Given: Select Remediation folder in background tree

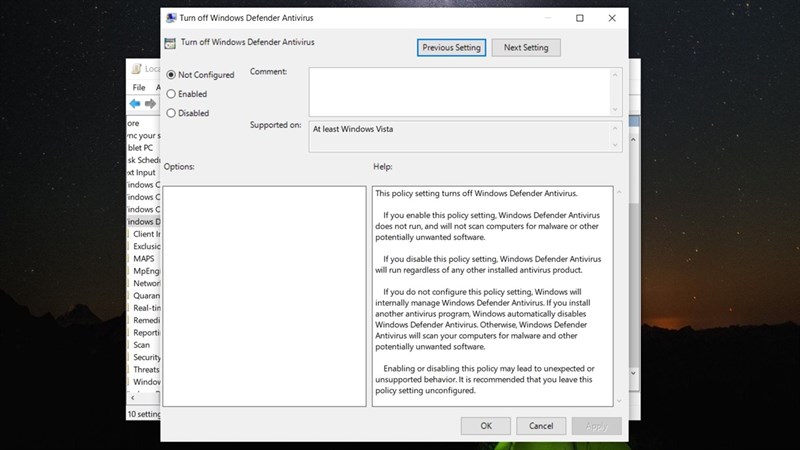Looking at the screenshot, I should [x=146, y=320].
